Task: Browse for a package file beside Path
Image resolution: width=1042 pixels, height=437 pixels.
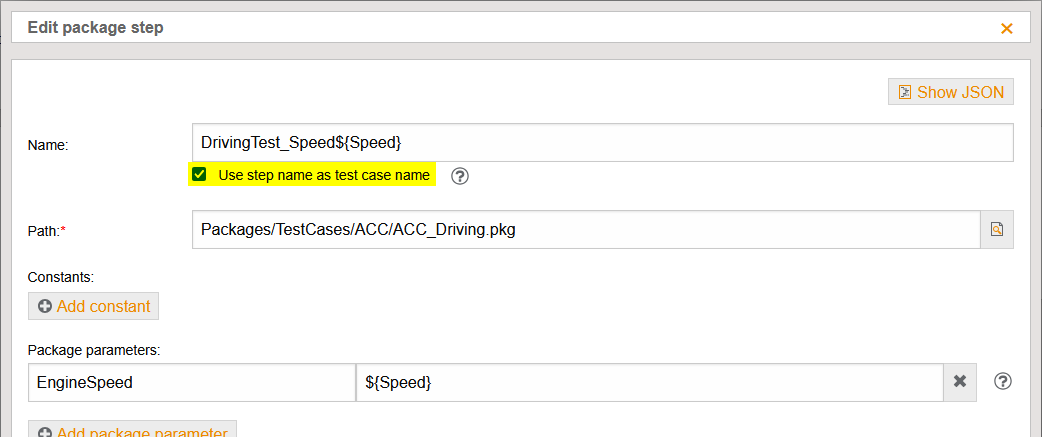Action: 997,230
